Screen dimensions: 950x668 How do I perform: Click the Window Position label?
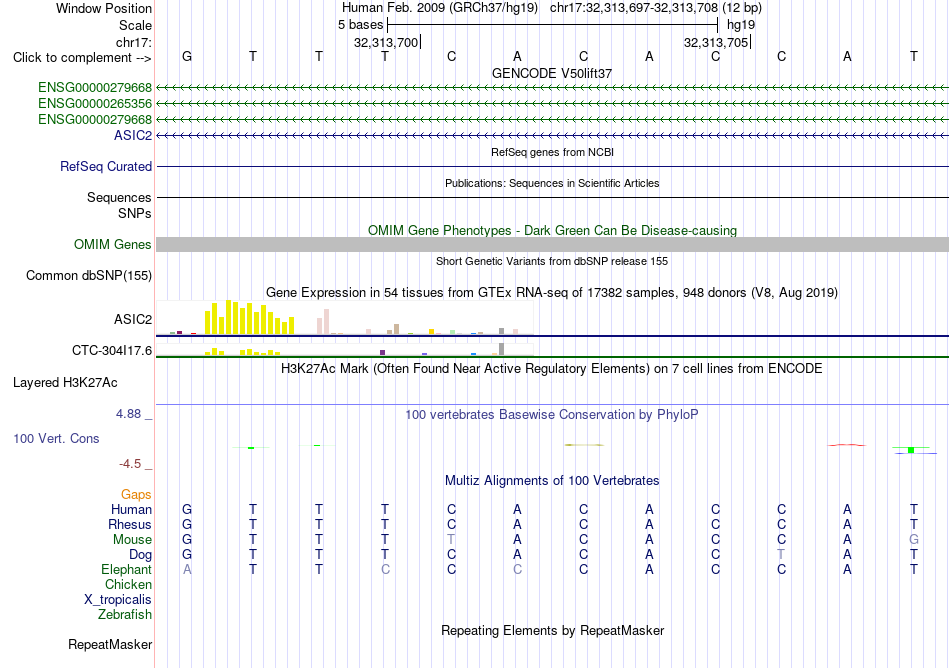tap(104, 8)
